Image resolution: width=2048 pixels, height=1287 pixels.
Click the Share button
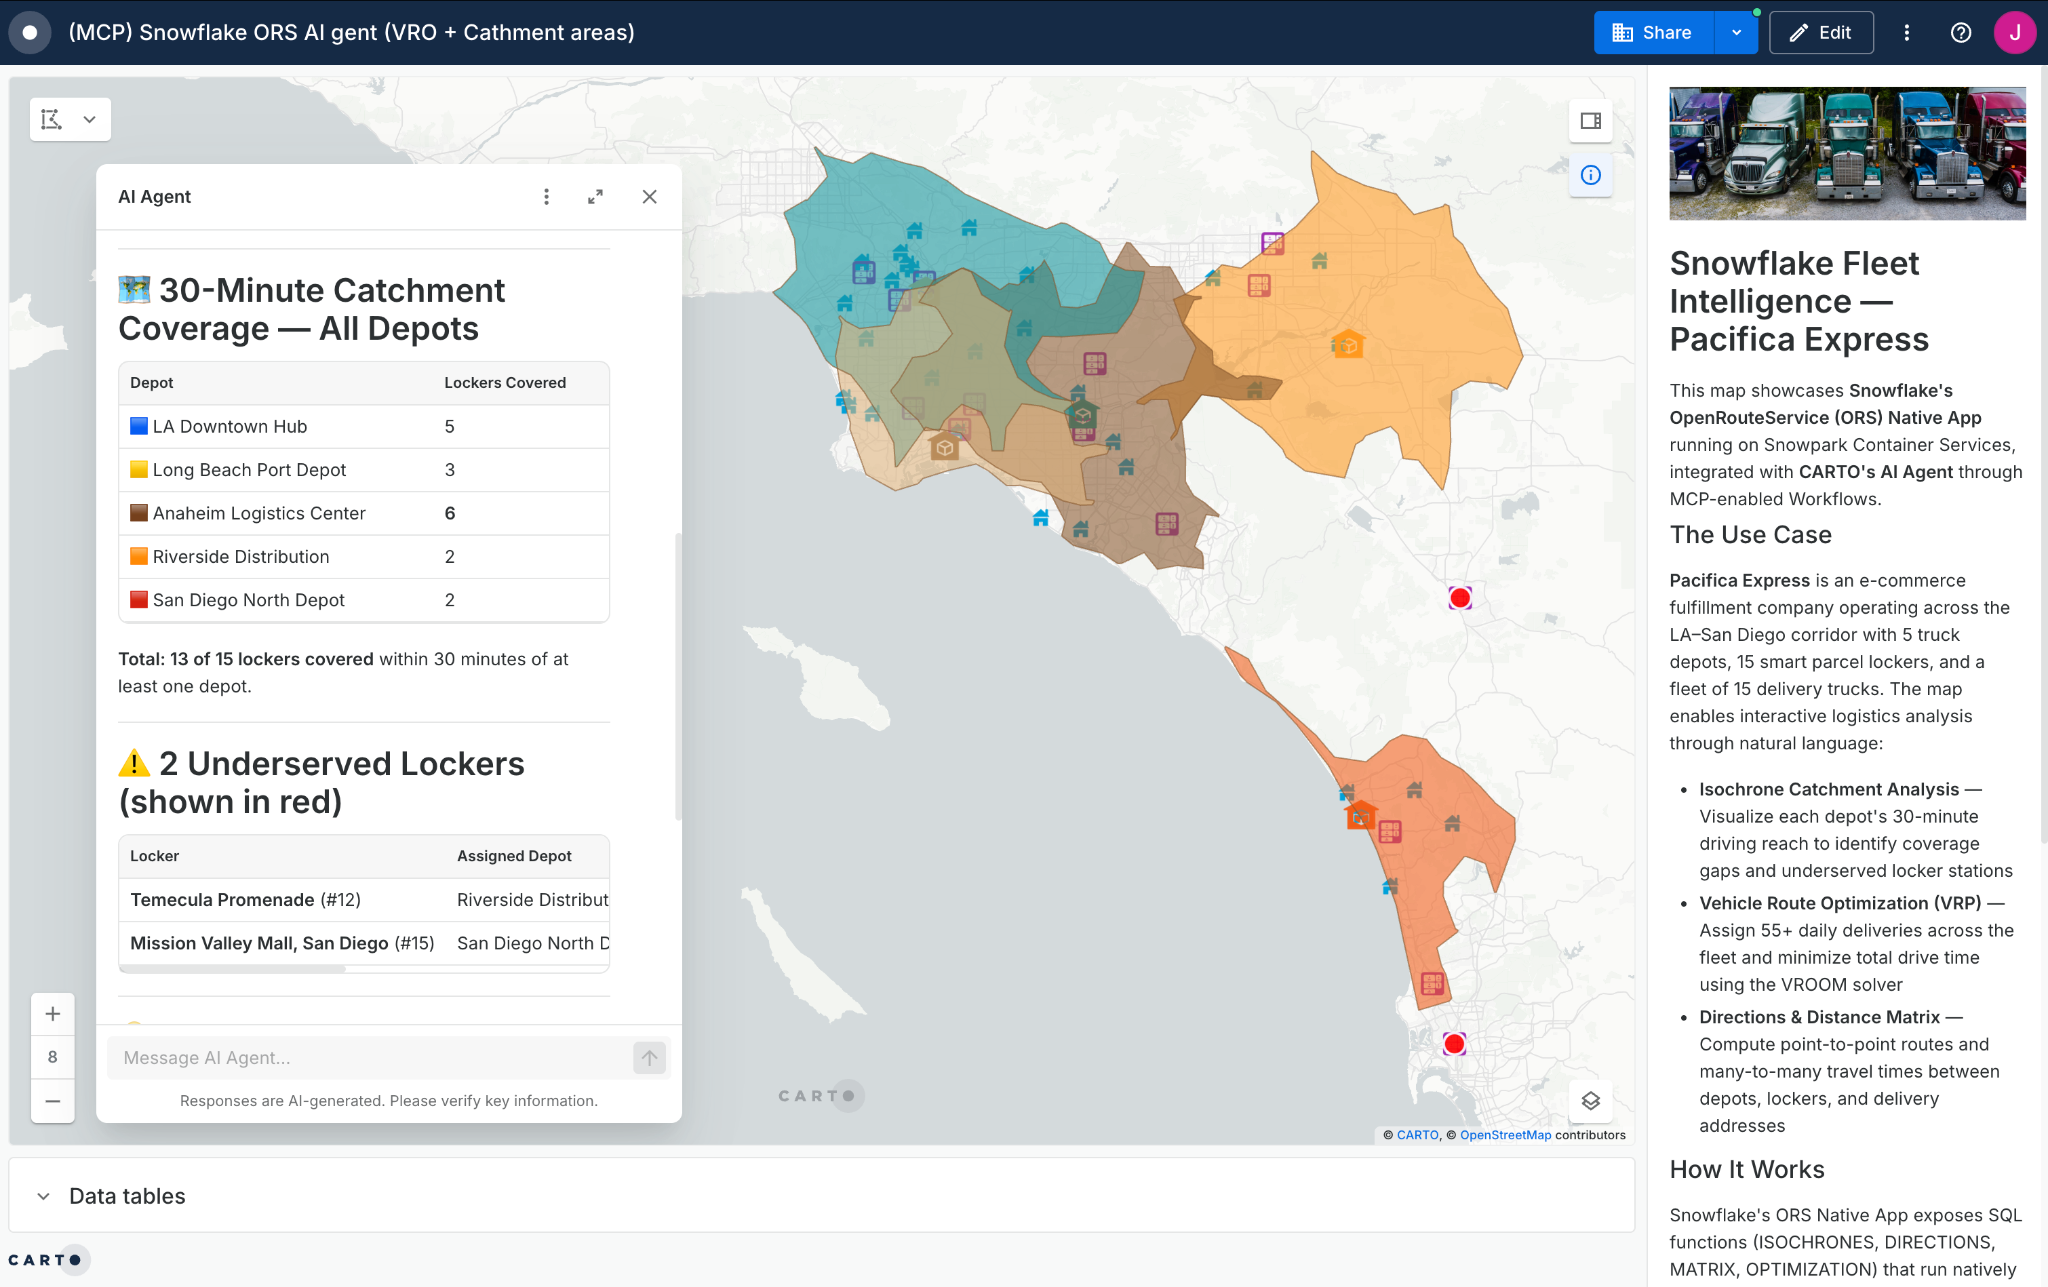pos(1654,33)
